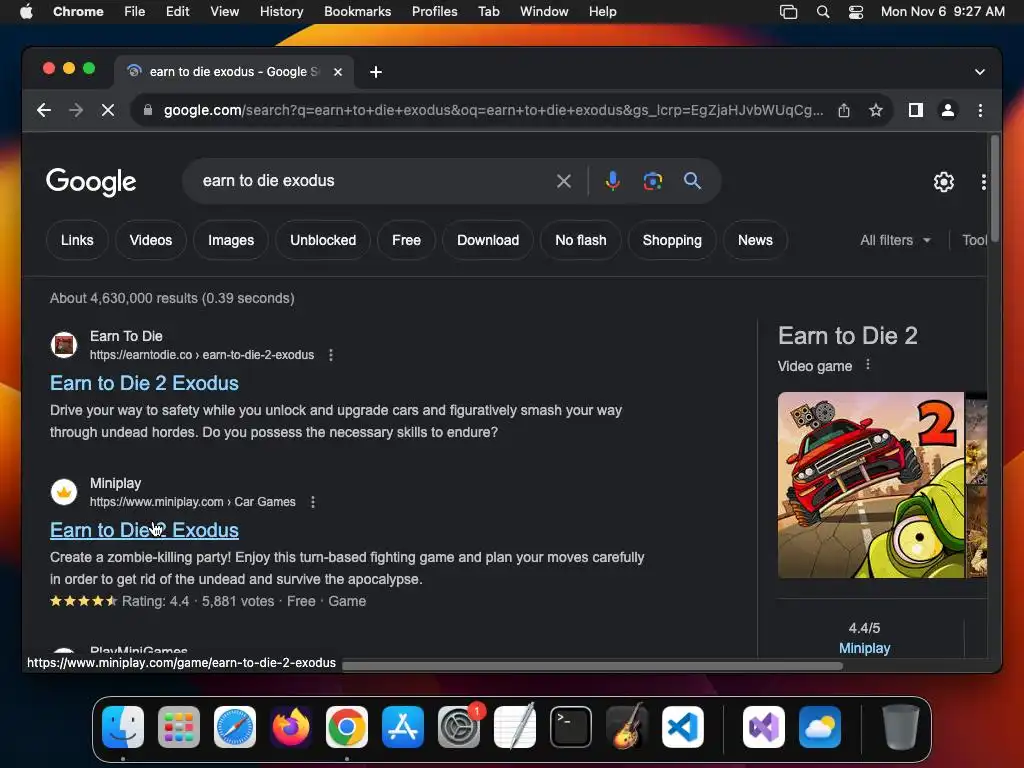Image resolution: width=1024 pixels, height=768 pixels.
Task: Open more options beside Video game
Action: 868,364
